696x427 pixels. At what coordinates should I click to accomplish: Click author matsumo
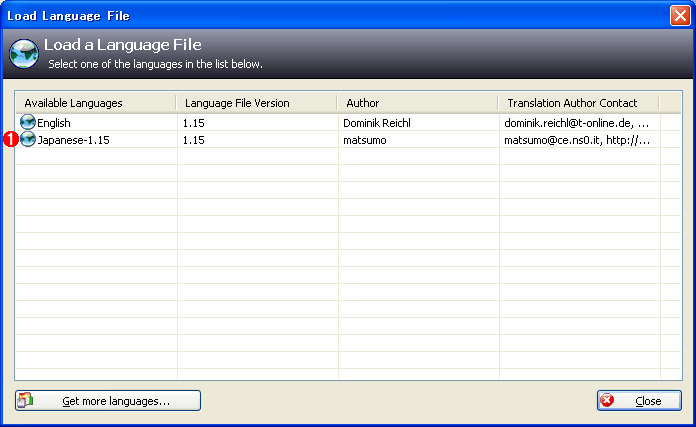pyautogui.click(x=365, y=140)
